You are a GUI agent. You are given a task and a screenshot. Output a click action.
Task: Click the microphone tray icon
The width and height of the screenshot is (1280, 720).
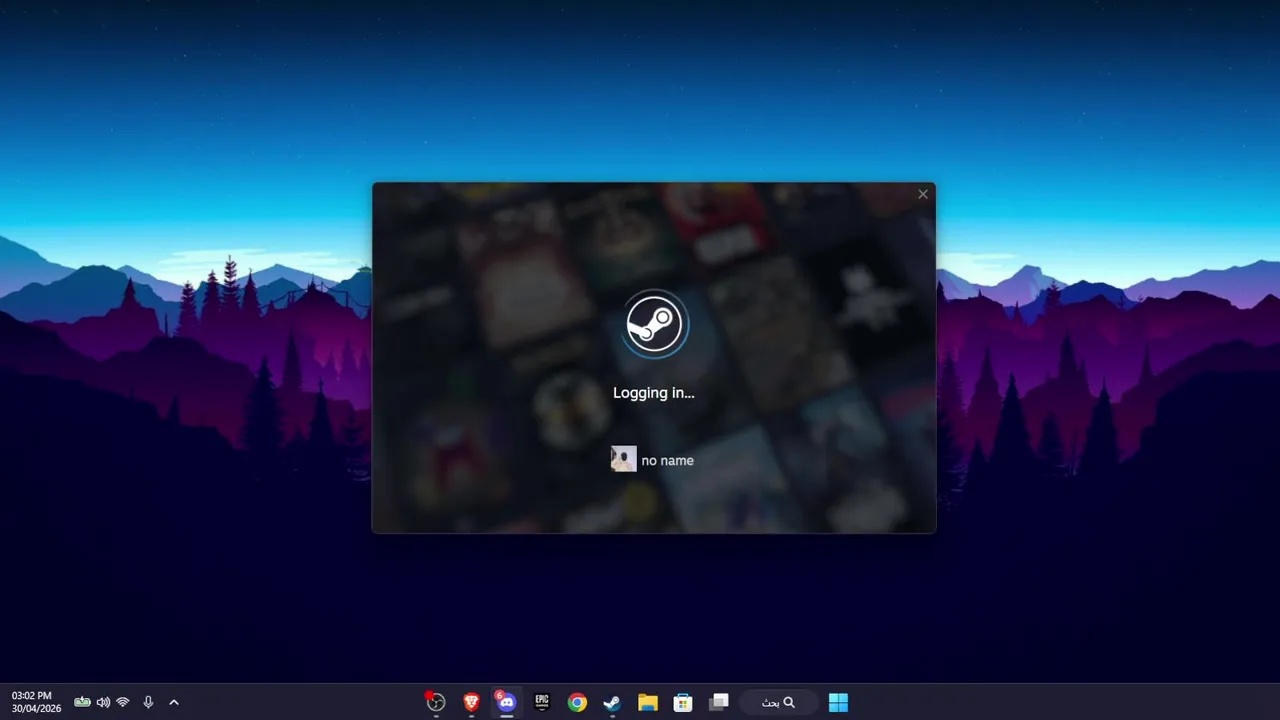click(148, 702)
